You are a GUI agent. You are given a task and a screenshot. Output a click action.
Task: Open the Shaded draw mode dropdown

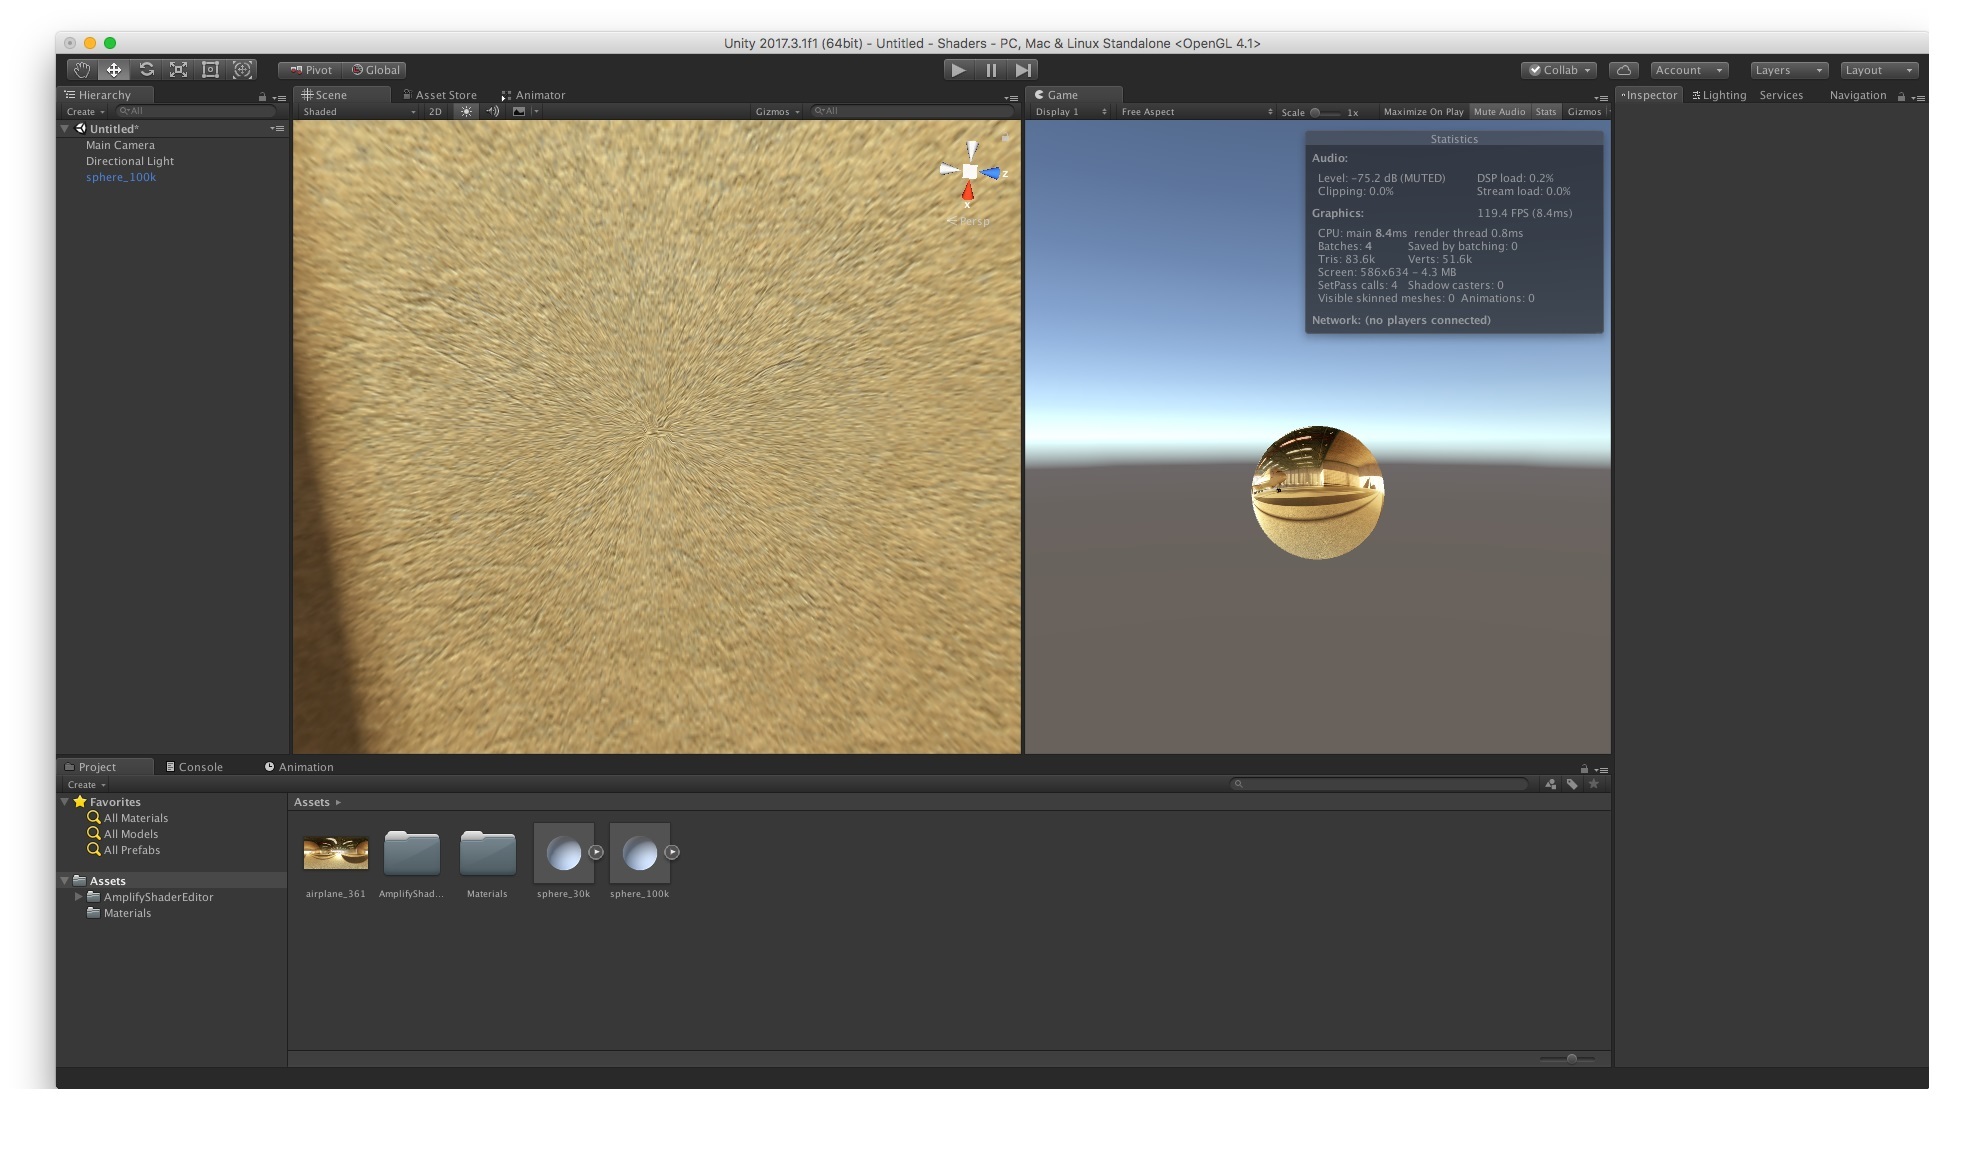coord(355,111)
